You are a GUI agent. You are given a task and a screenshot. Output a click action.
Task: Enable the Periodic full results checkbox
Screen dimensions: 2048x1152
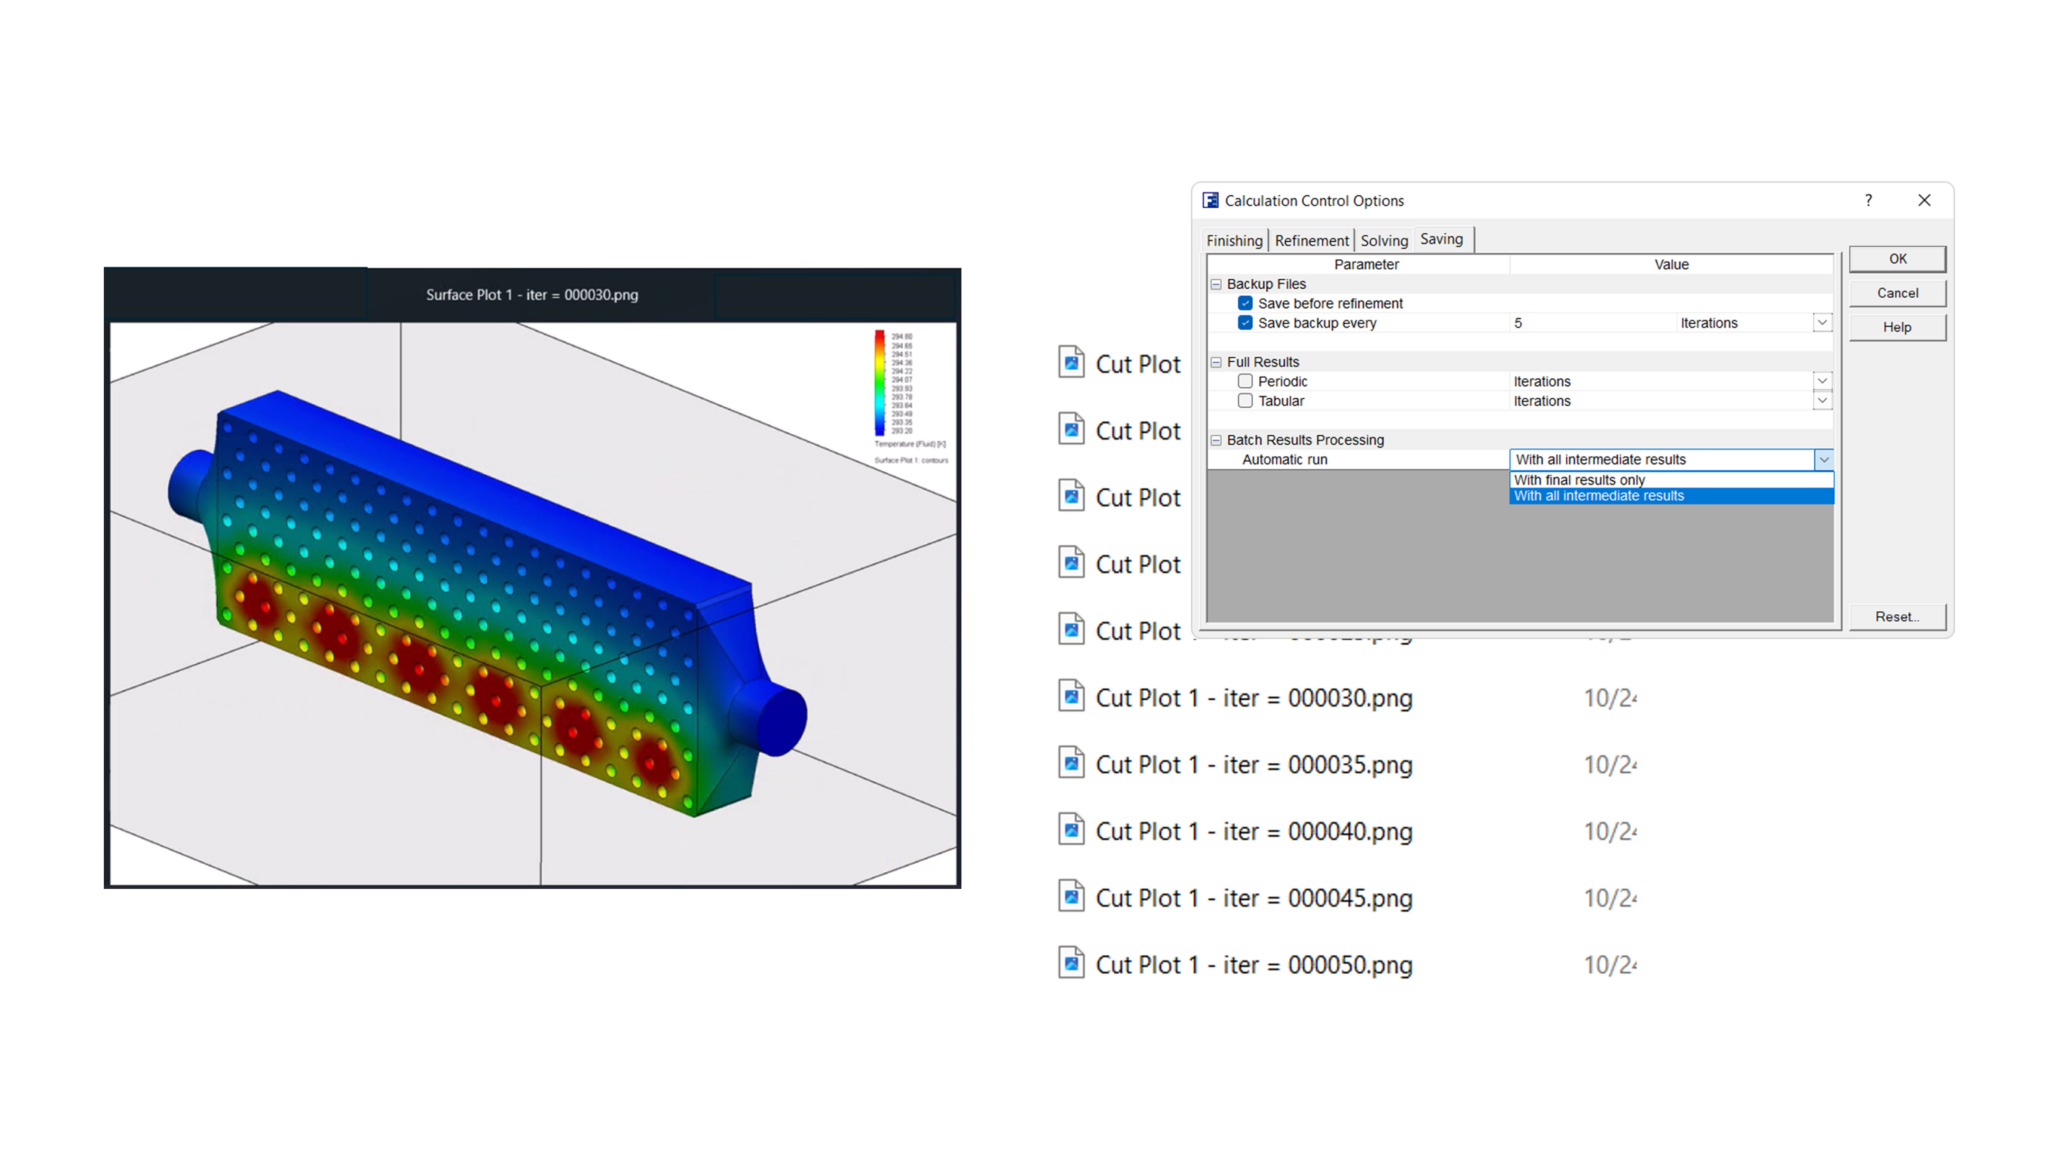point(1245,381)
